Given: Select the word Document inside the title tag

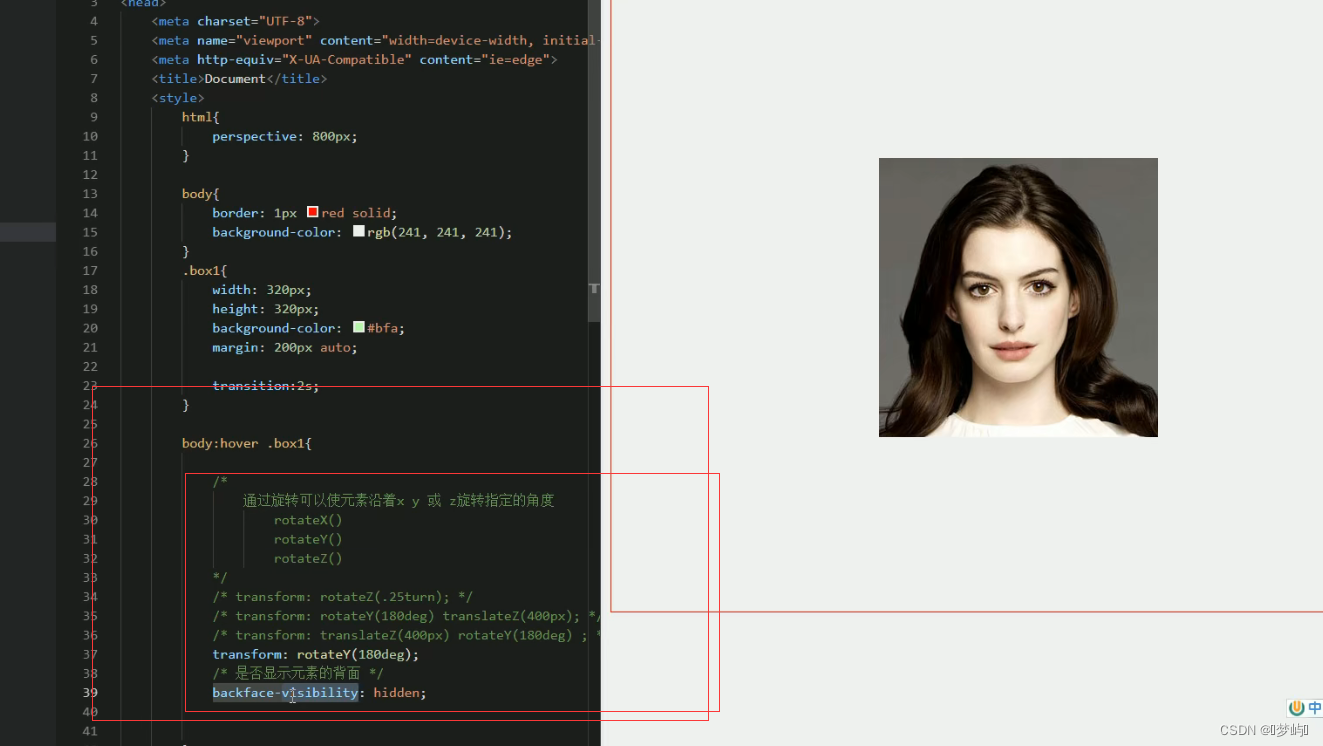Looking at the screenshot, I should point(235,78).
